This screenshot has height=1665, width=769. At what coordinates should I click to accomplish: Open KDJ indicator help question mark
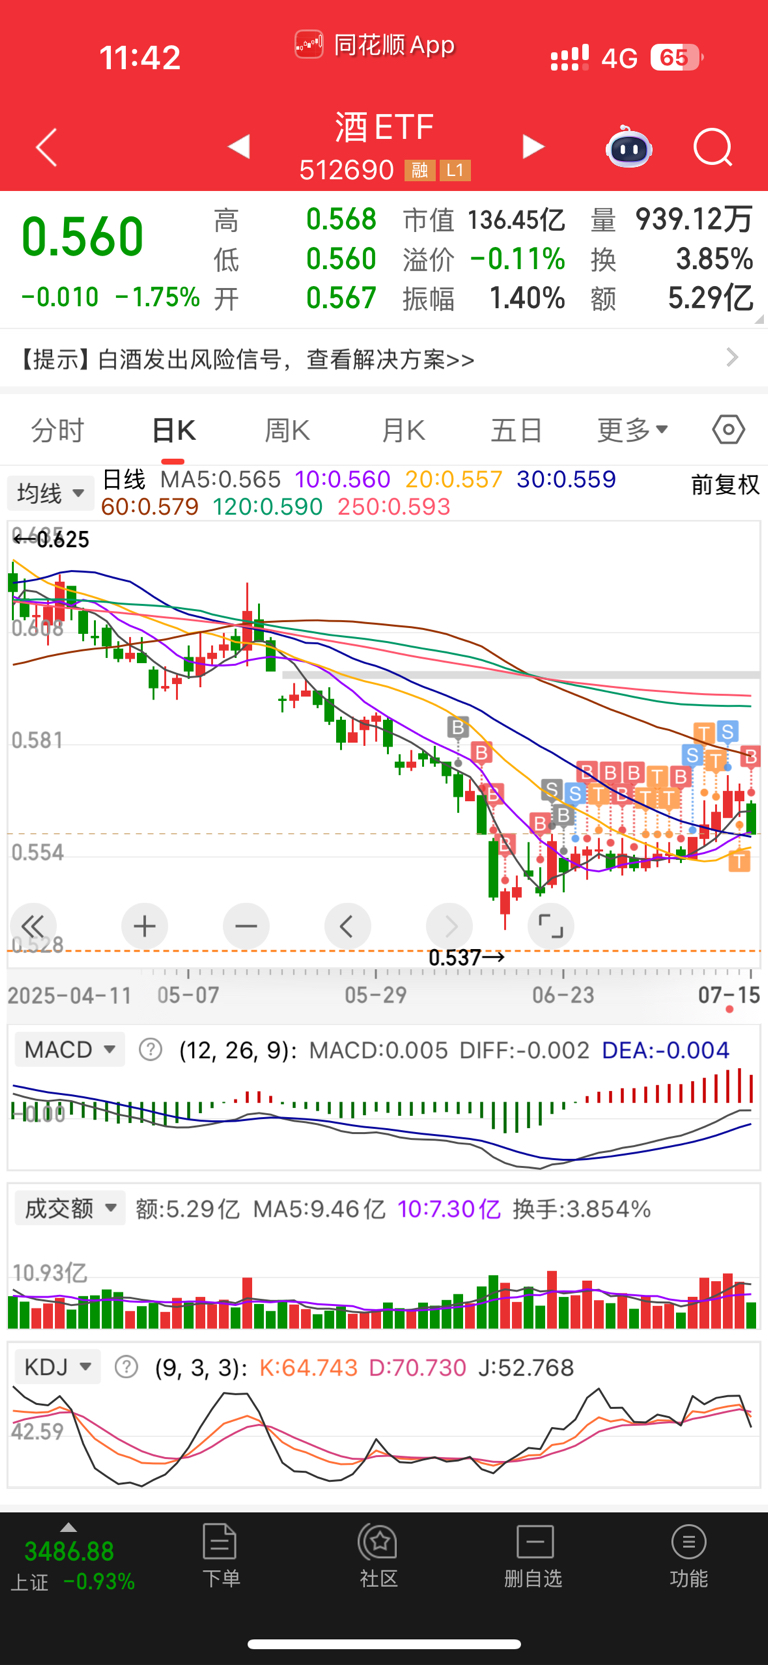[x=126, y=1367]
